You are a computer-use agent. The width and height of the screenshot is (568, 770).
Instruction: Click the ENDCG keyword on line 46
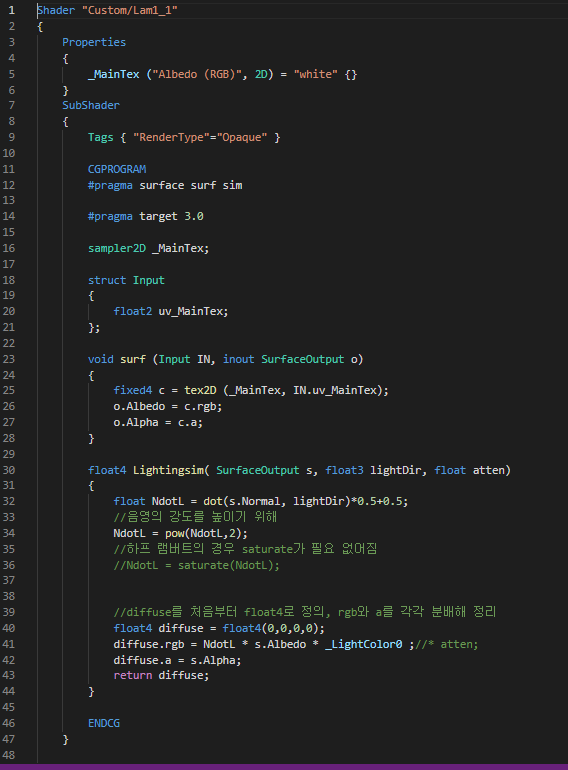click(x=104, y=723)
